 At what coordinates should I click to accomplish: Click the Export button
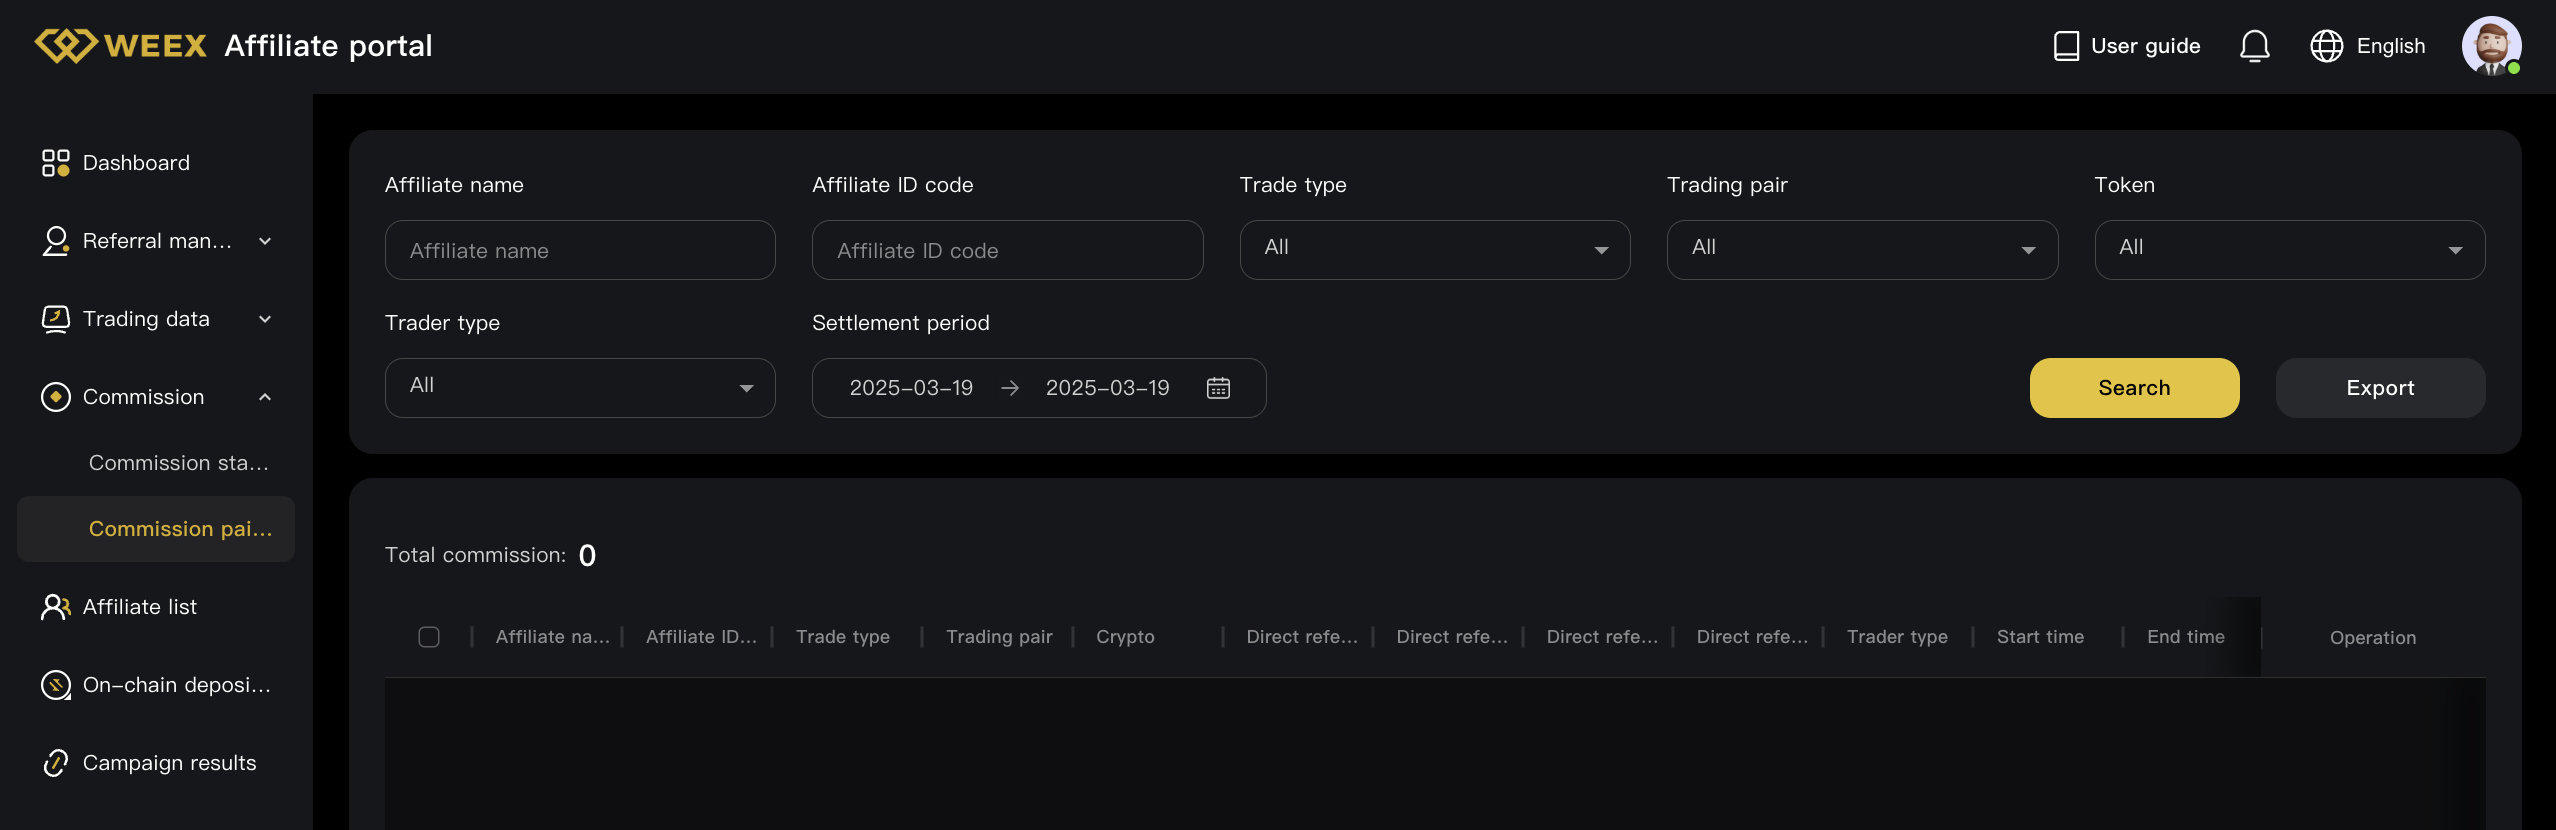click(2380, 388)
